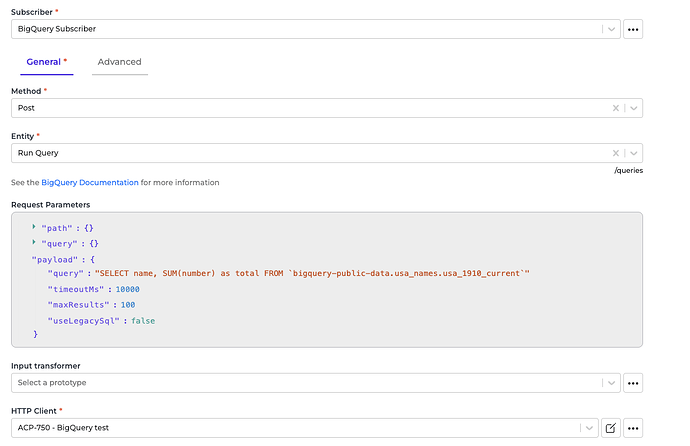The height and width of the screenshot is (446, 690).
Task: Open Input transformer more options
Action: point(633,383)
